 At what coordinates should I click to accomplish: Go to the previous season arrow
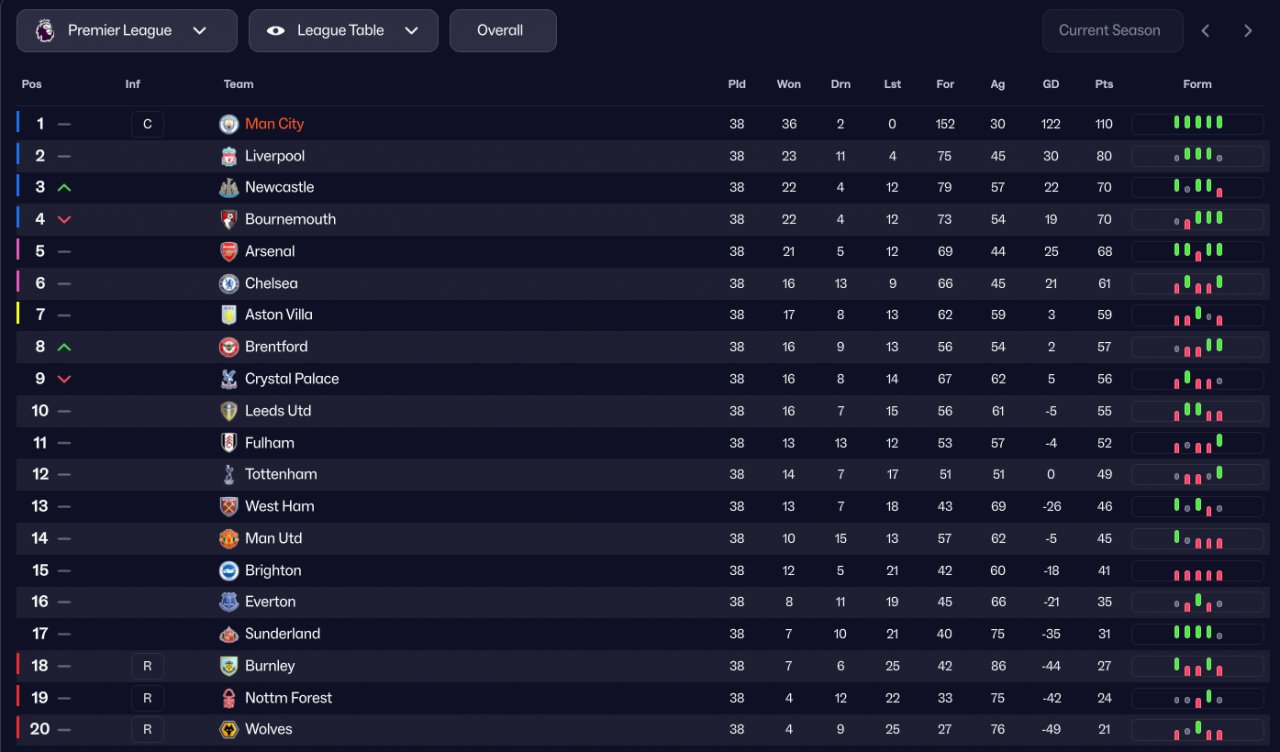tap(1205, 31)
